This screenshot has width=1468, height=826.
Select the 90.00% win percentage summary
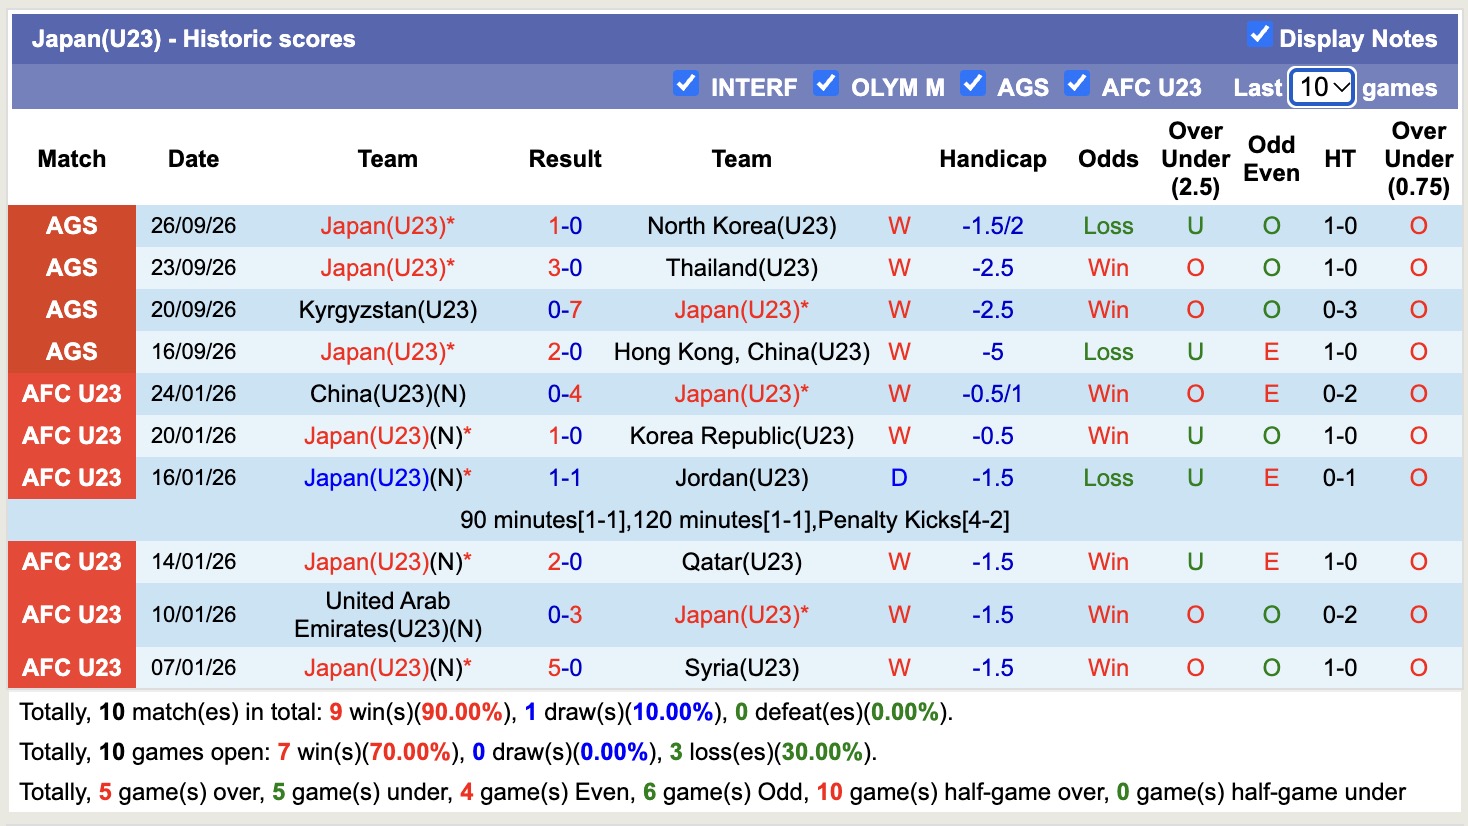coord(462,712)
